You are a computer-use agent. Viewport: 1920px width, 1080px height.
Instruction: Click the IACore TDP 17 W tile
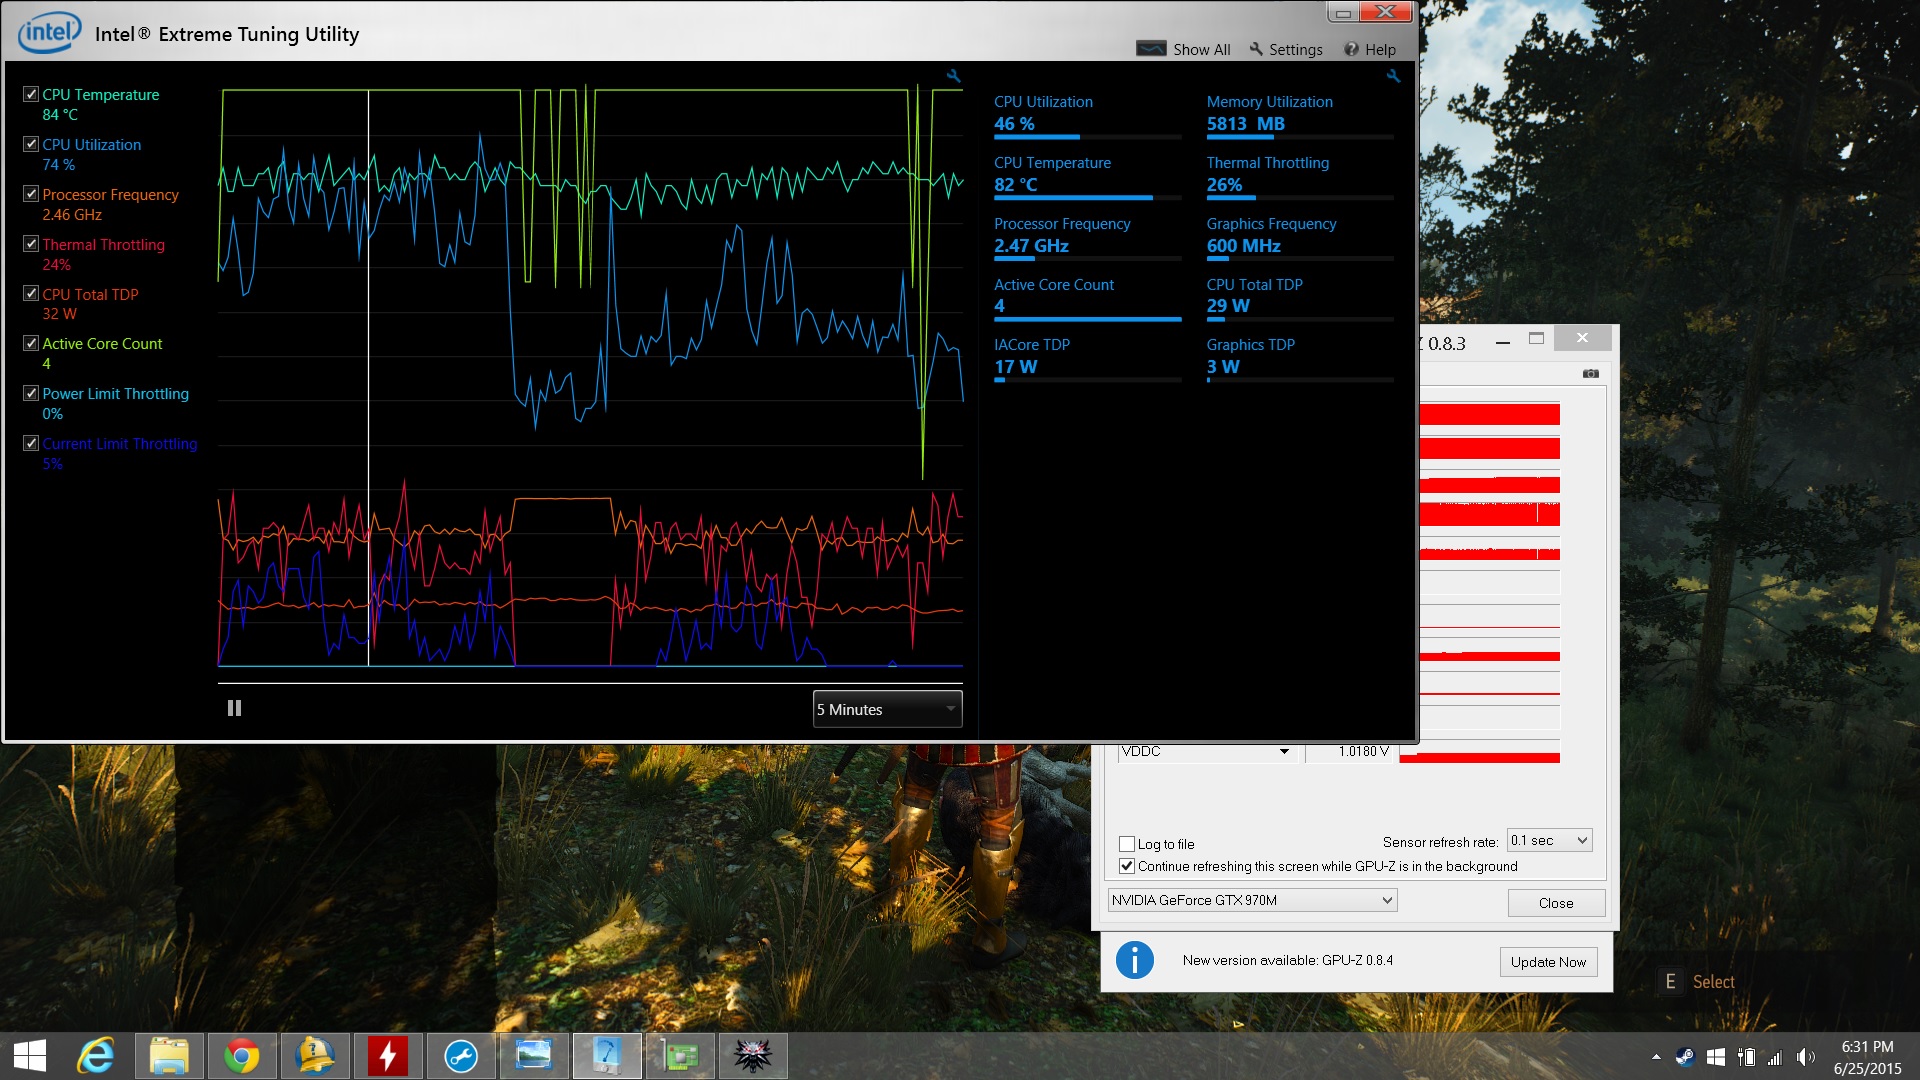(1088, 360)
